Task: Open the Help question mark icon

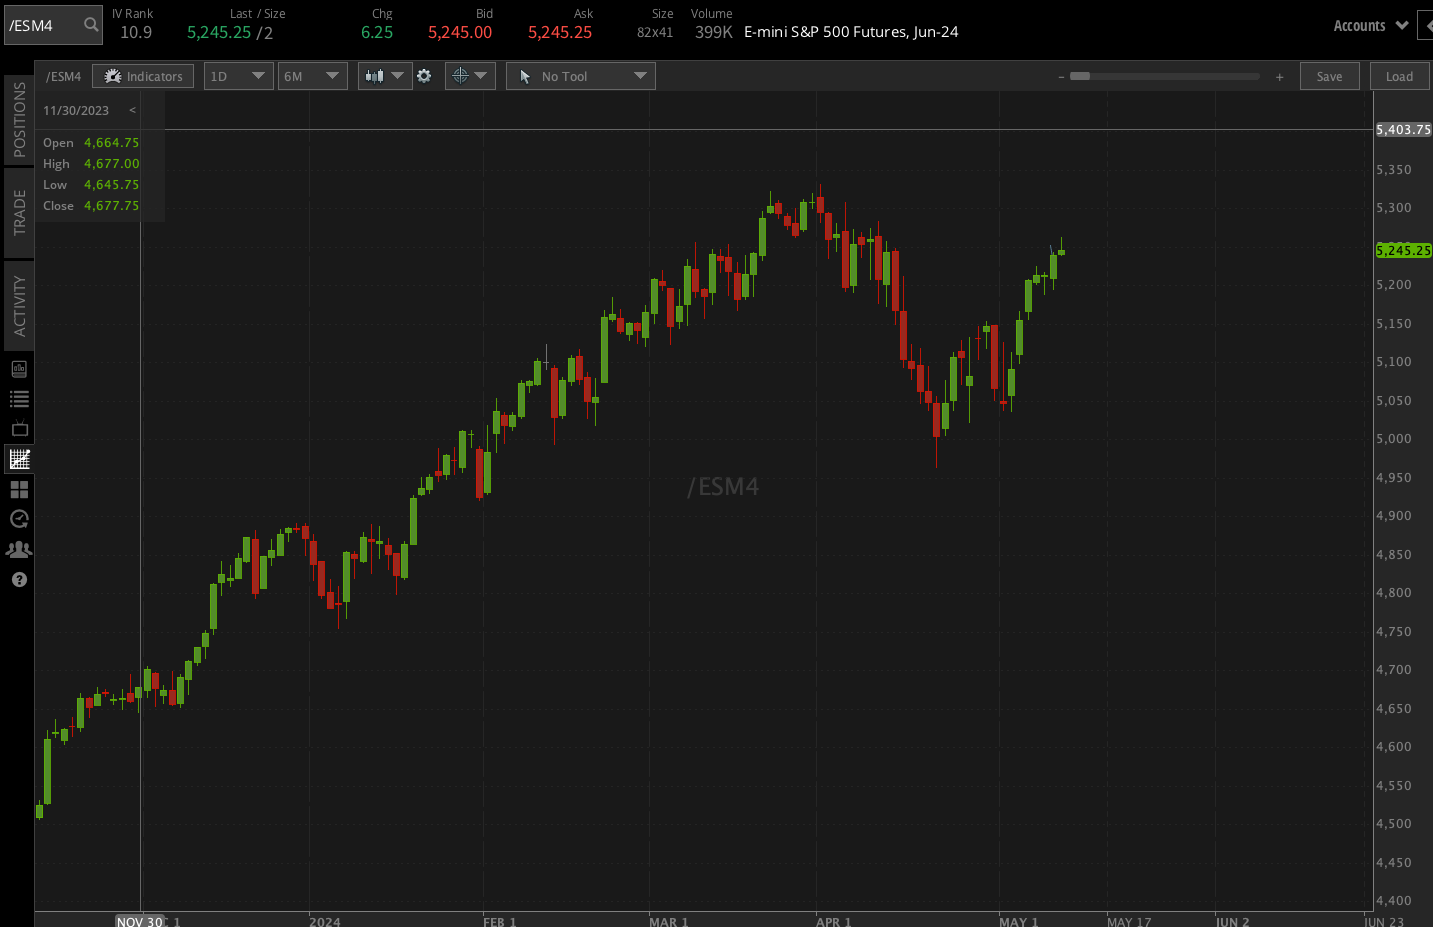Action: pyautogui.click(x=18, y=579)
